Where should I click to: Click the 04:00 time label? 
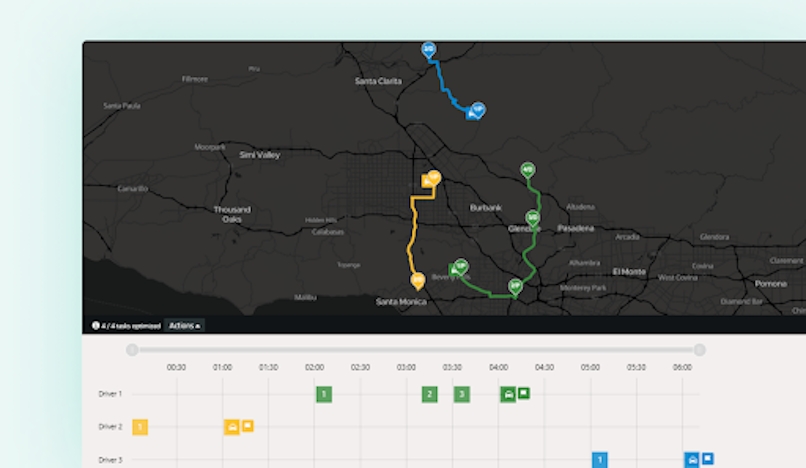498,367
